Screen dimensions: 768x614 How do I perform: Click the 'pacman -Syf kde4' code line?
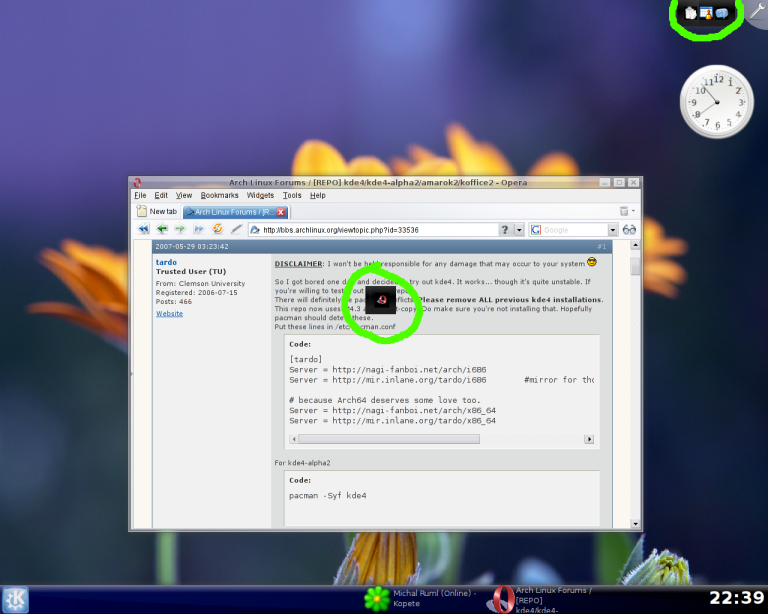[328, 496]
